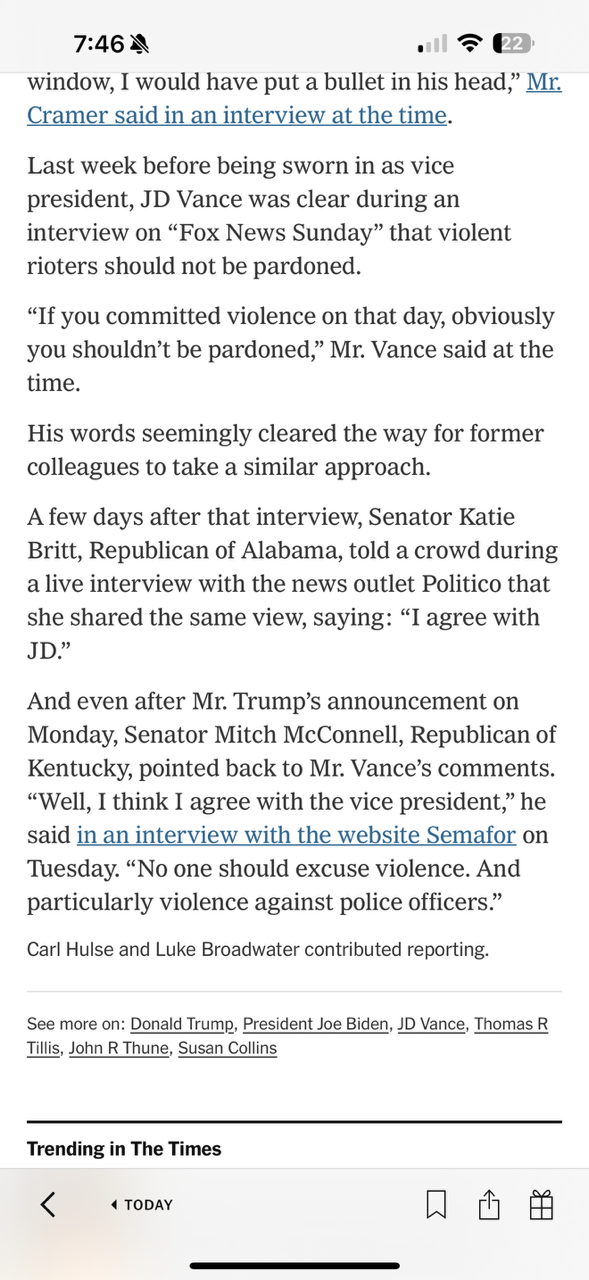The height and width of the screenshot is (1280, 589).
Task: Open Mr. Cramer interview link
Action: [294, 98]
